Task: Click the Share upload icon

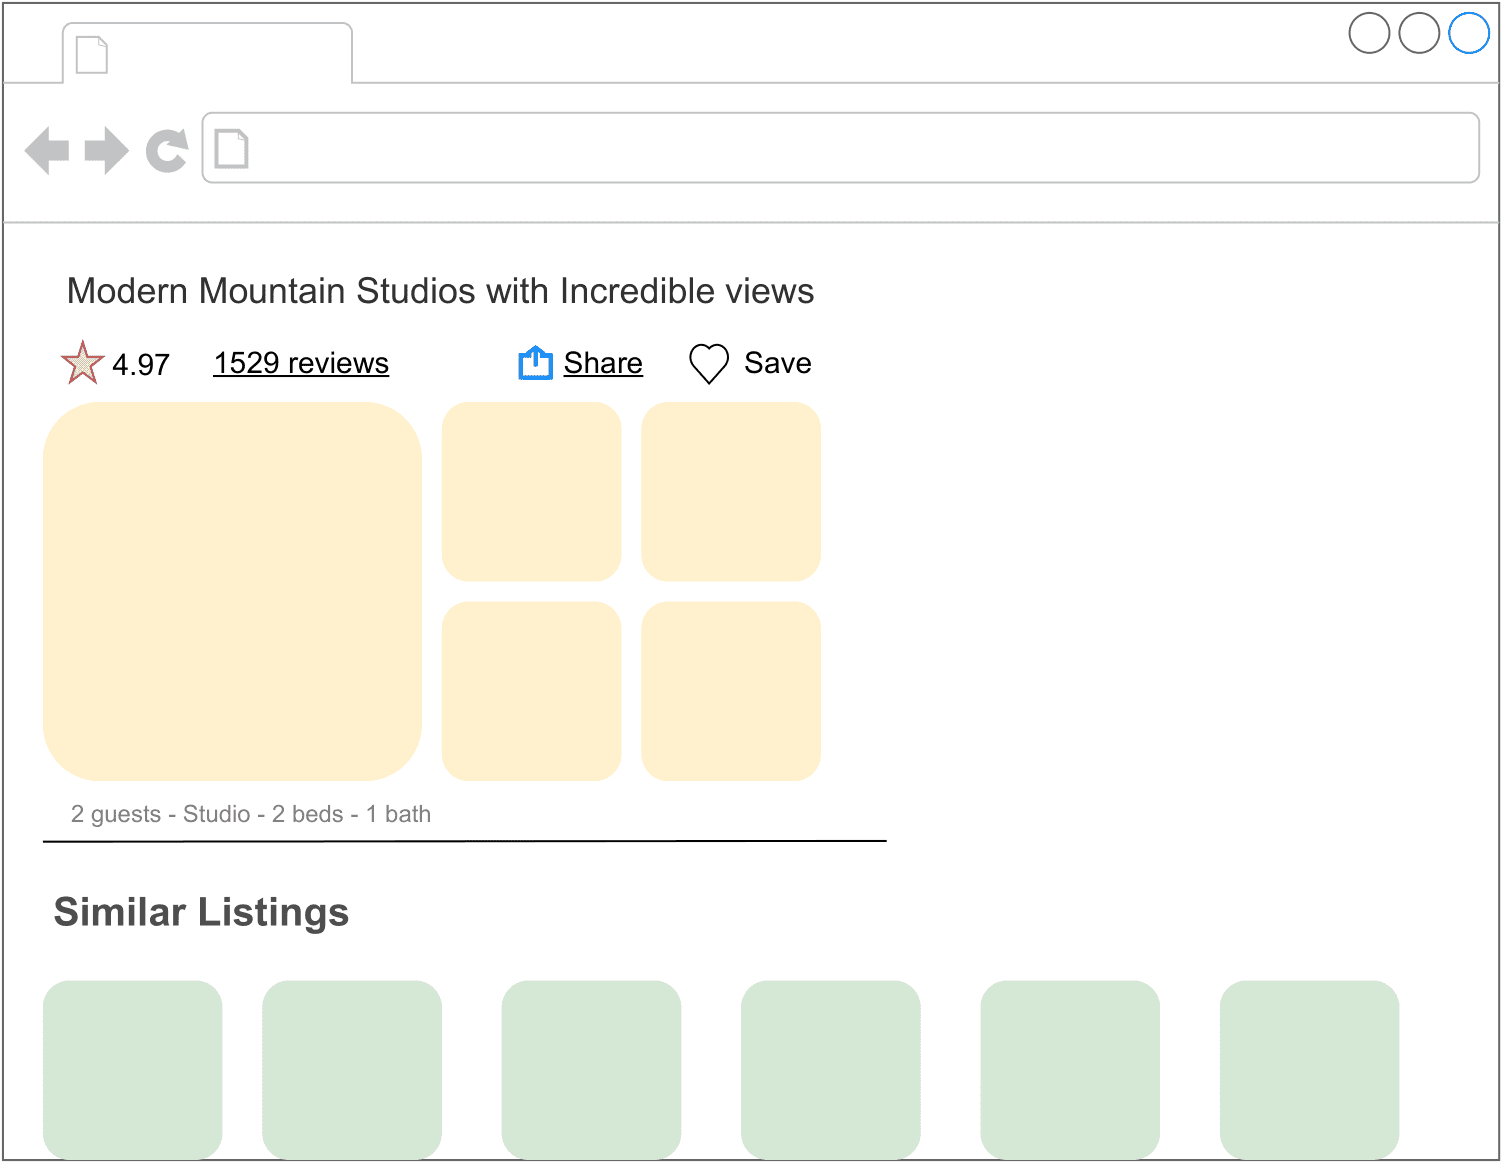Action: pyautogui.click(x=535, y=363)
